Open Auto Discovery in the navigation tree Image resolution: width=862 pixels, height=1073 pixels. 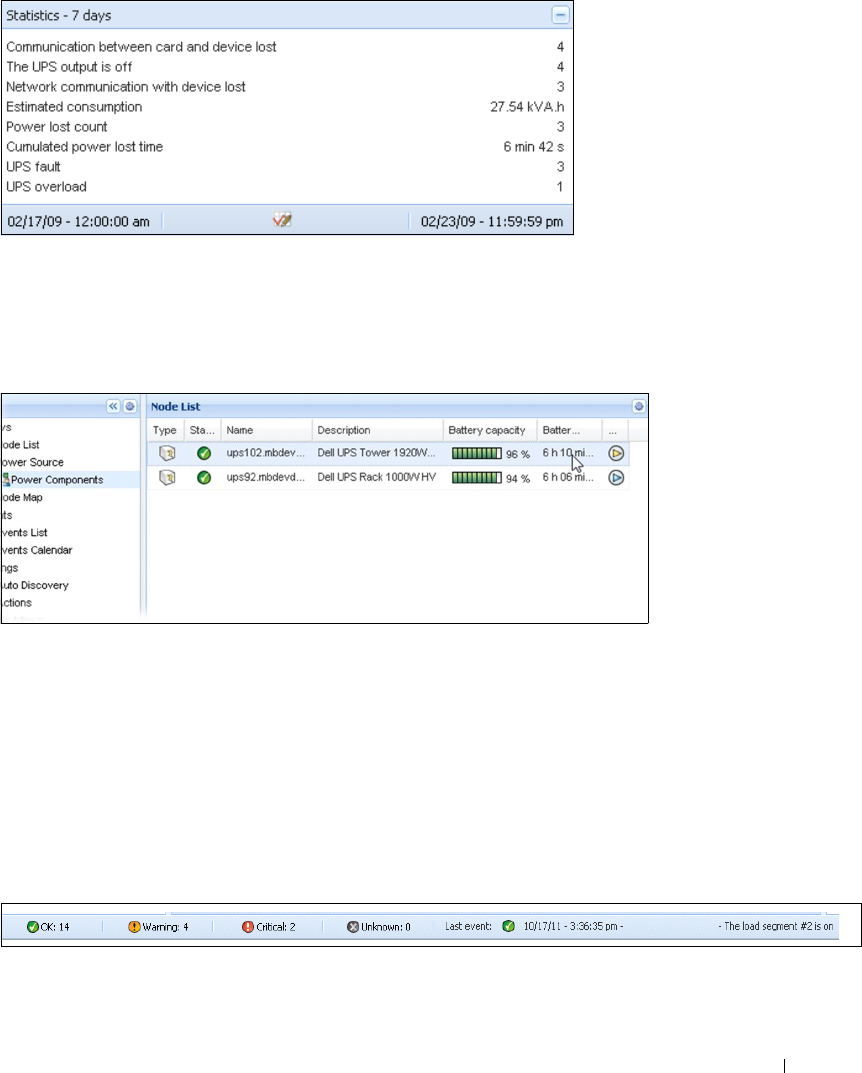[x=35, y=586]
